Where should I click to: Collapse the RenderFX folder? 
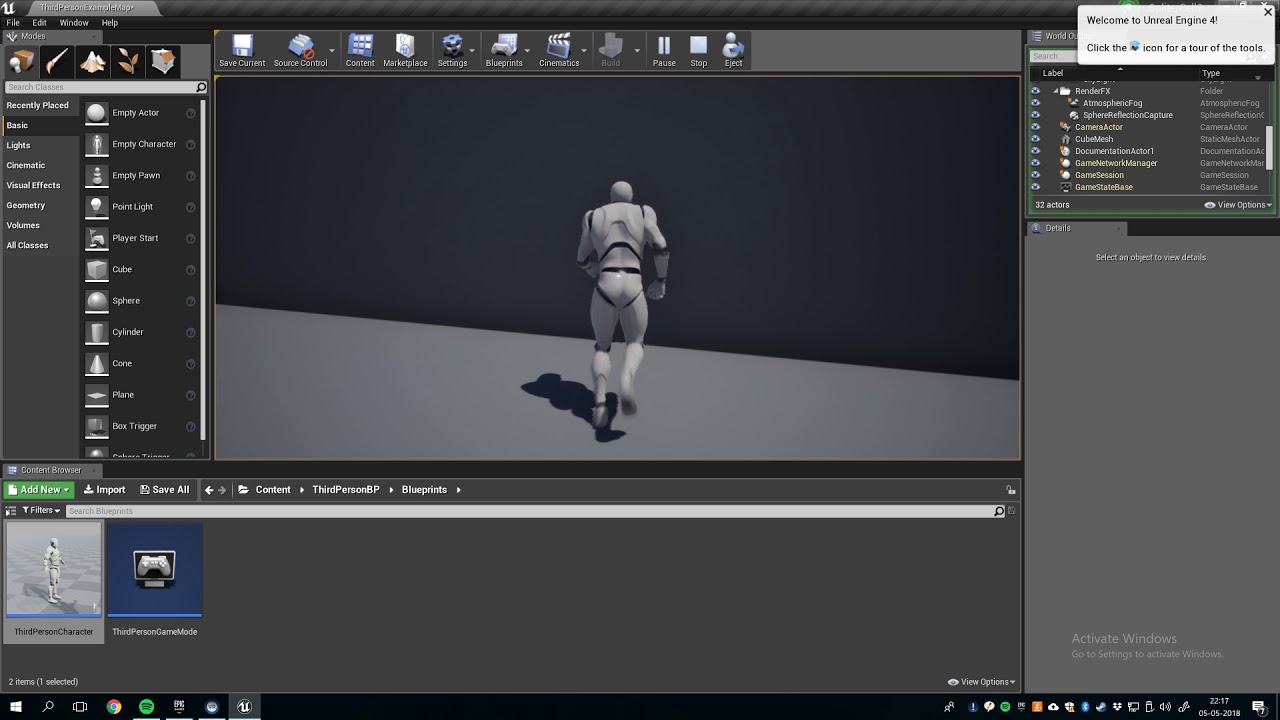1056,91
